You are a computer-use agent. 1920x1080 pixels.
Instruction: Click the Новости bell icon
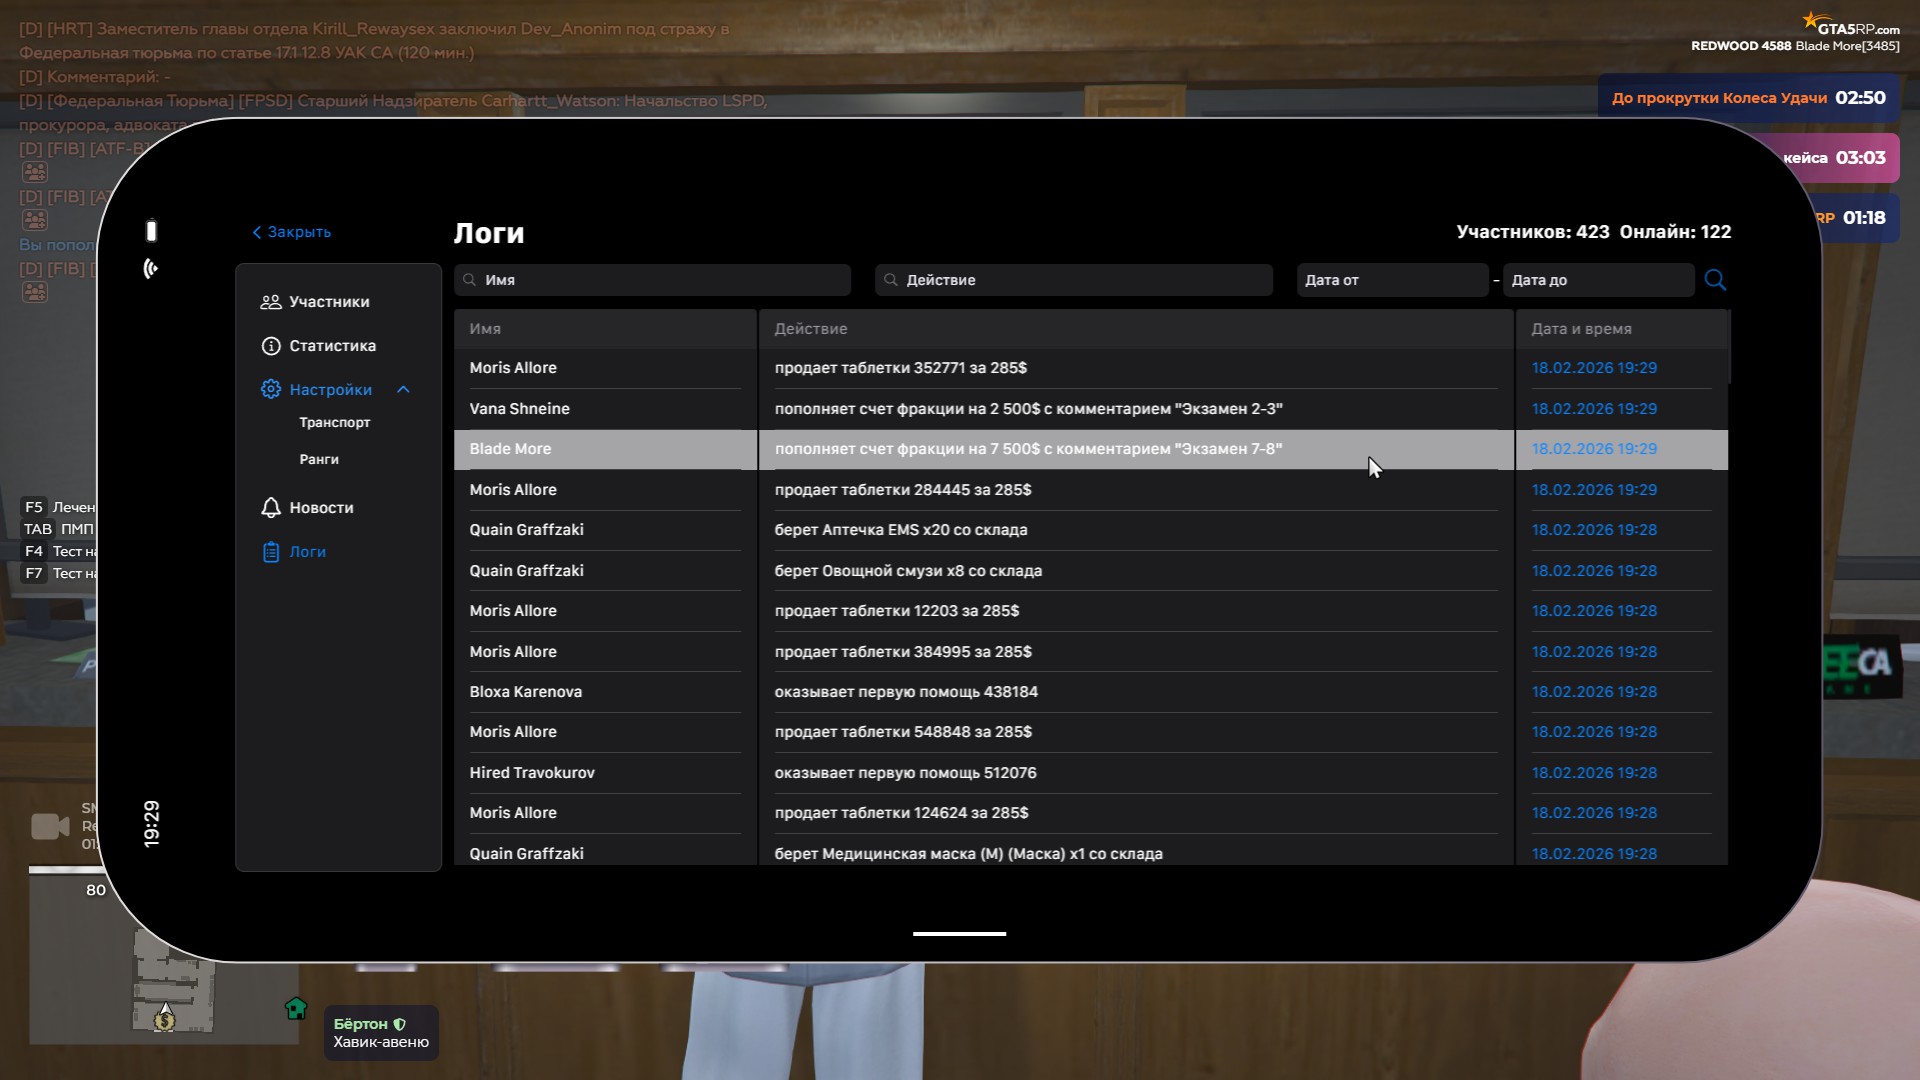point(270,508)
